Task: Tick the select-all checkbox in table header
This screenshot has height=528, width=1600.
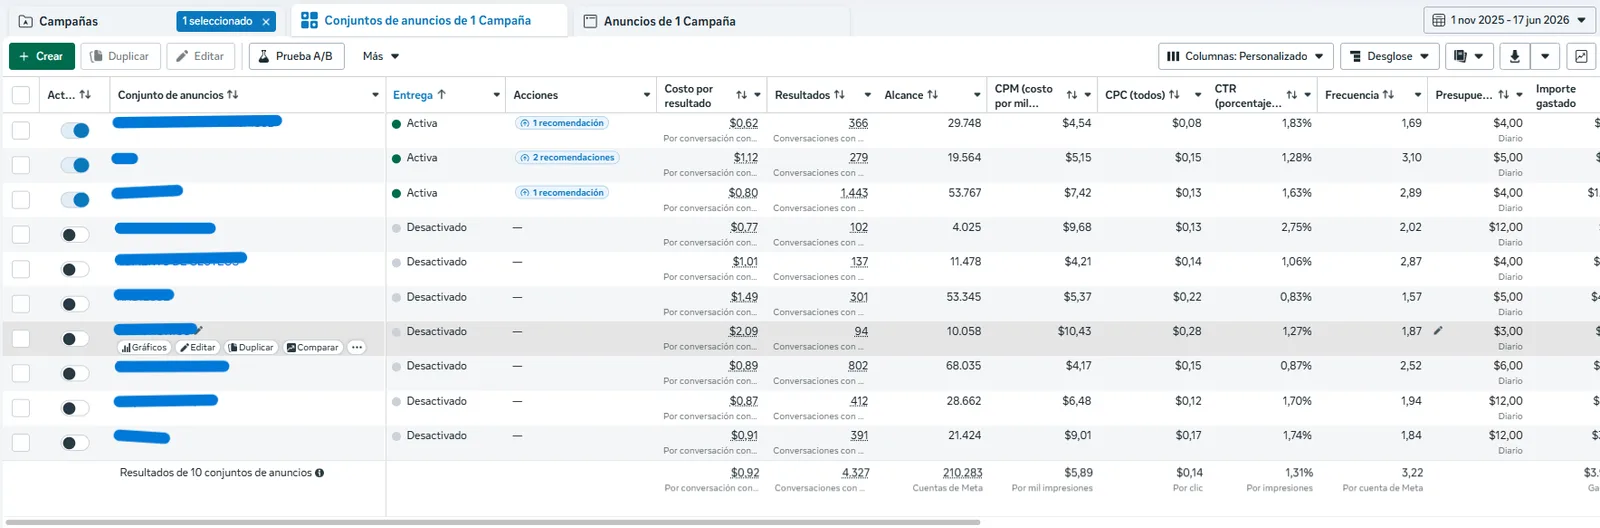Action: tap(20, 95)
